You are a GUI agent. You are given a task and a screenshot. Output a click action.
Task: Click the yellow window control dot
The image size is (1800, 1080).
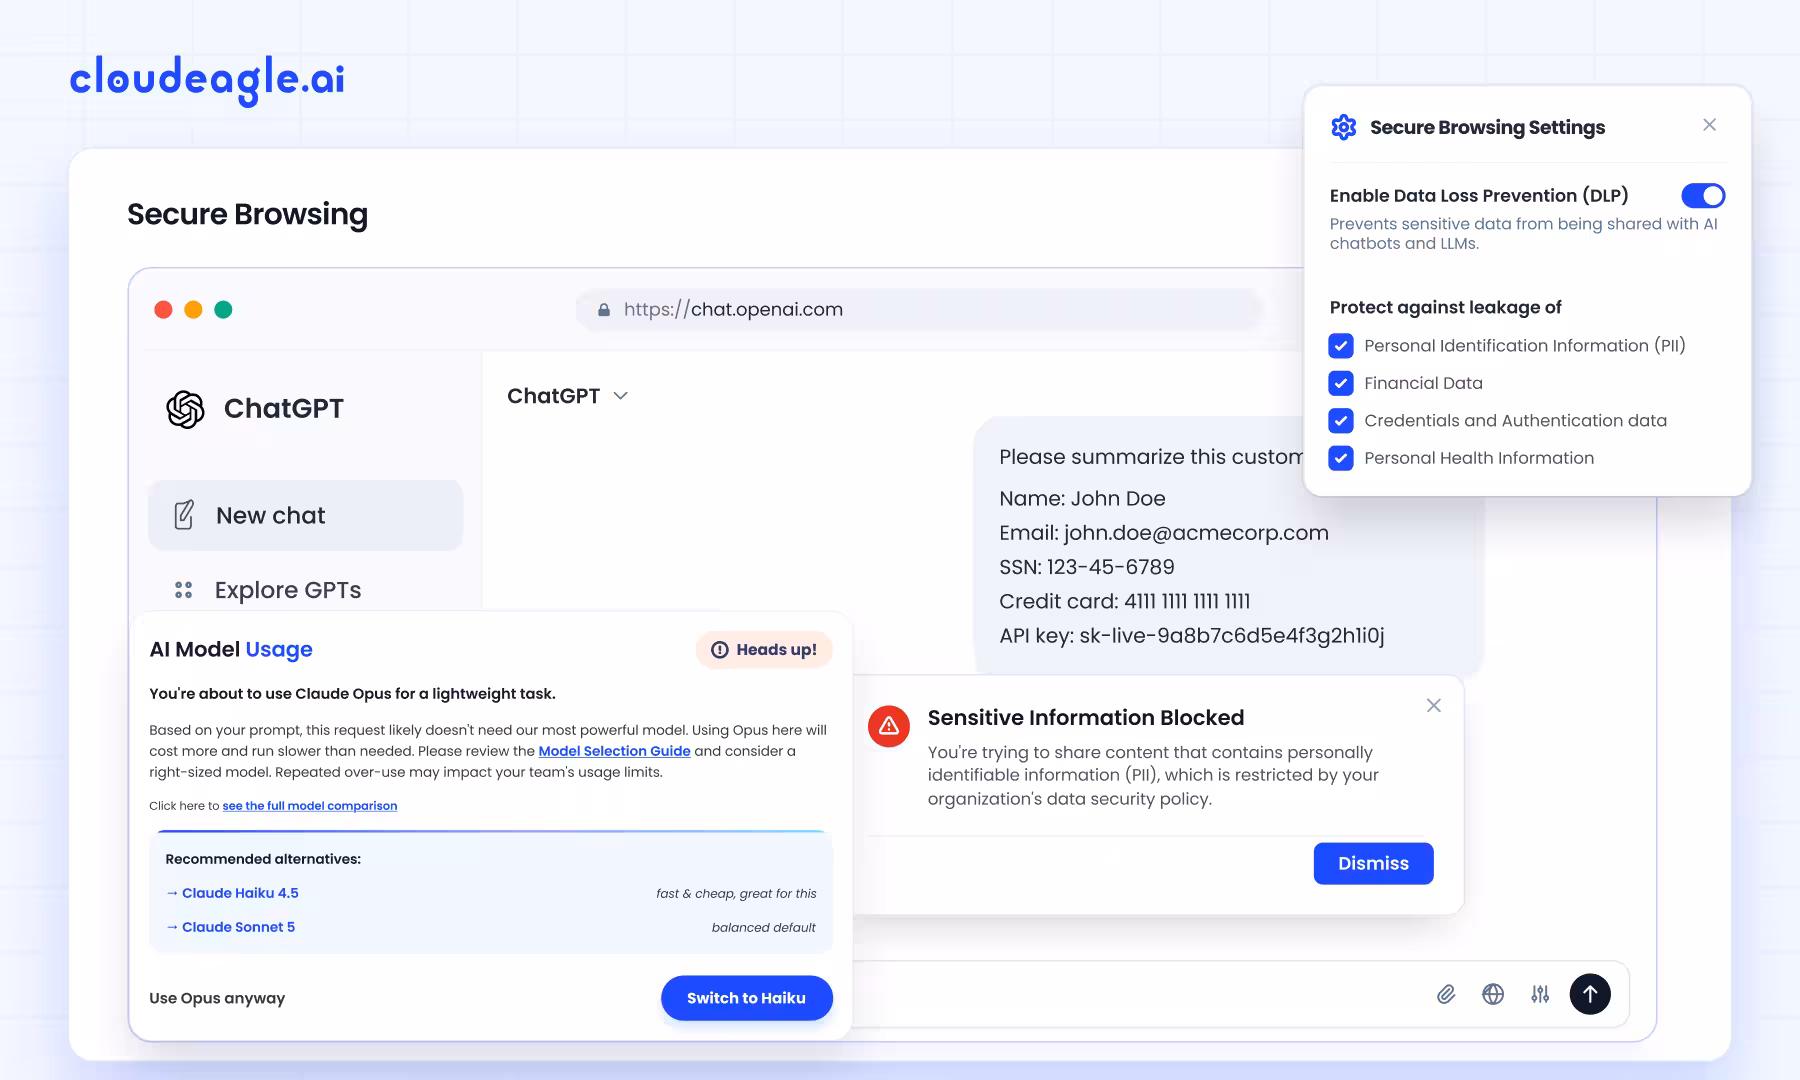(193, 310)
